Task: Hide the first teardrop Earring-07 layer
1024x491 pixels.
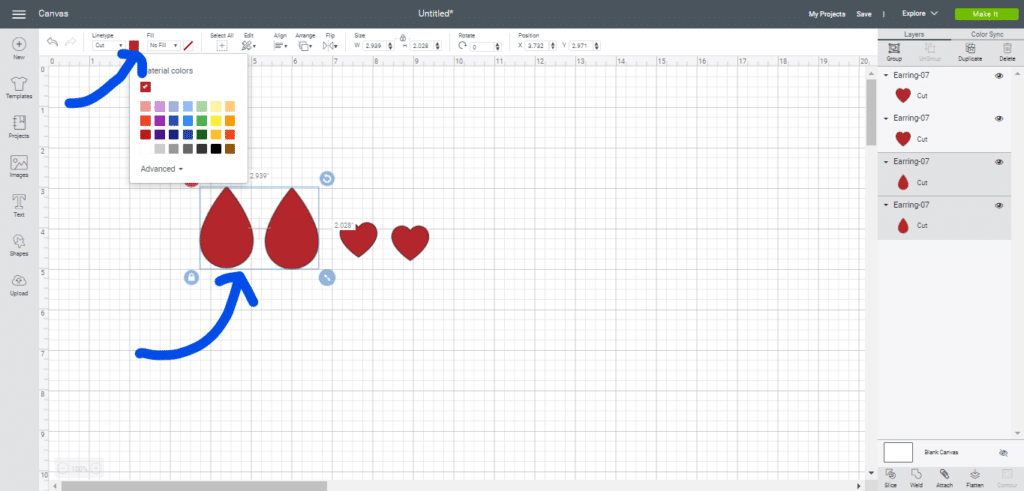Action: (999, 162)
